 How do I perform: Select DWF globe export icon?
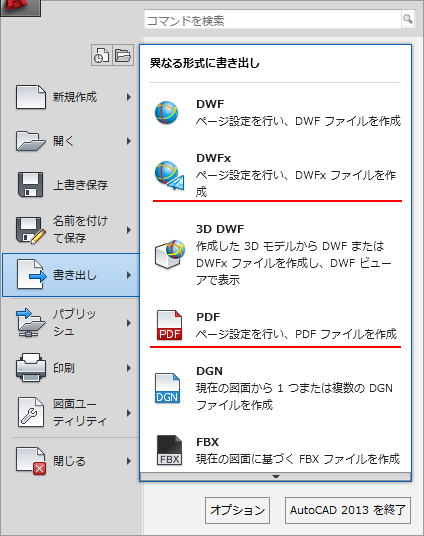[167, 112]
